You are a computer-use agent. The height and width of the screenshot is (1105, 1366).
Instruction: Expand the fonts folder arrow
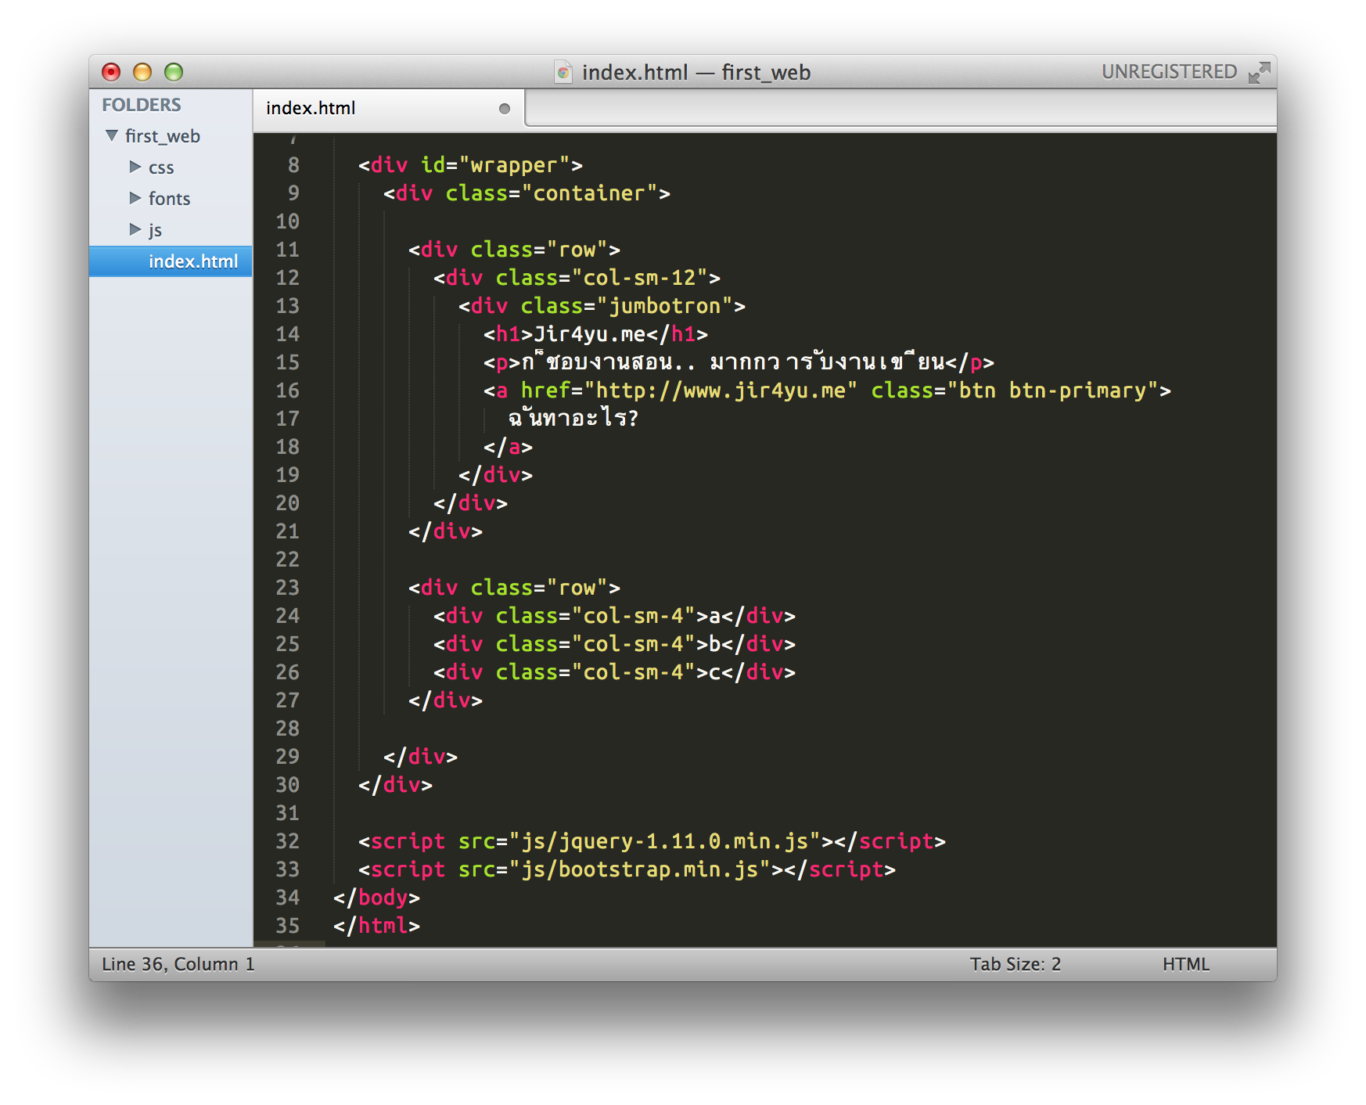tap(135, 198)
